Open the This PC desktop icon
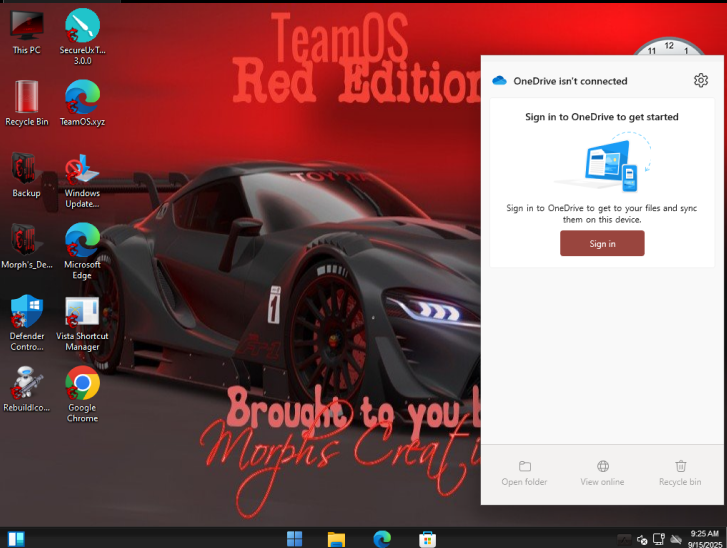 [26, 32]
